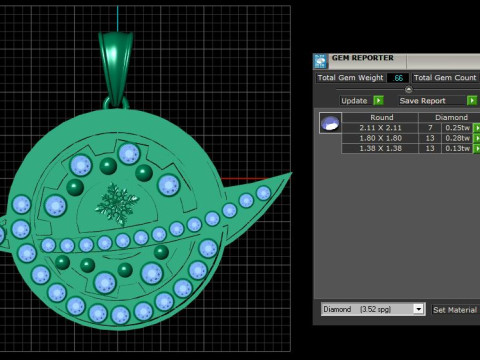The image size is (480, 360).
Task: Click count 13 in 1.38 row
Action: click(x=430, y=148)
